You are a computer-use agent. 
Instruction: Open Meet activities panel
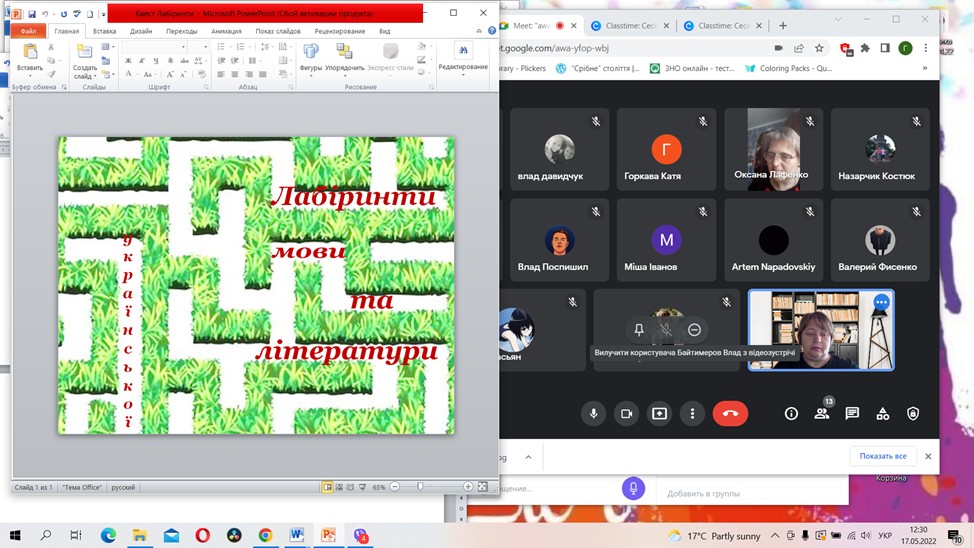882,413
